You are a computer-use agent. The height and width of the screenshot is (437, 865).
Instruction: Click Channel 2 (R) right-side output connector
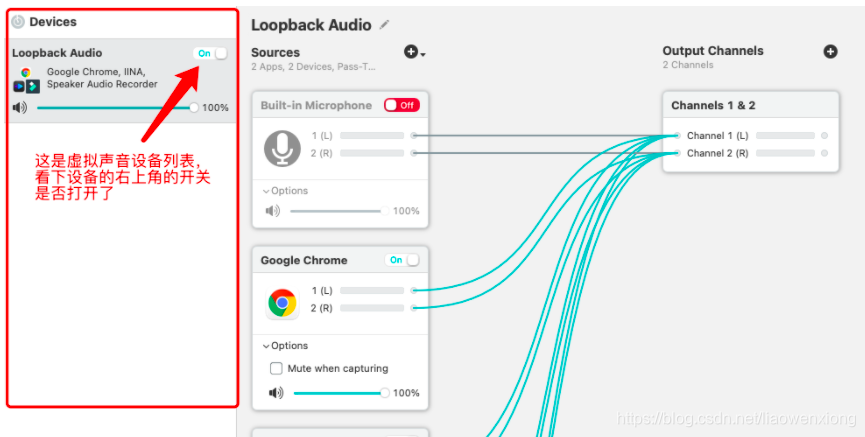[x=824, y=153]
